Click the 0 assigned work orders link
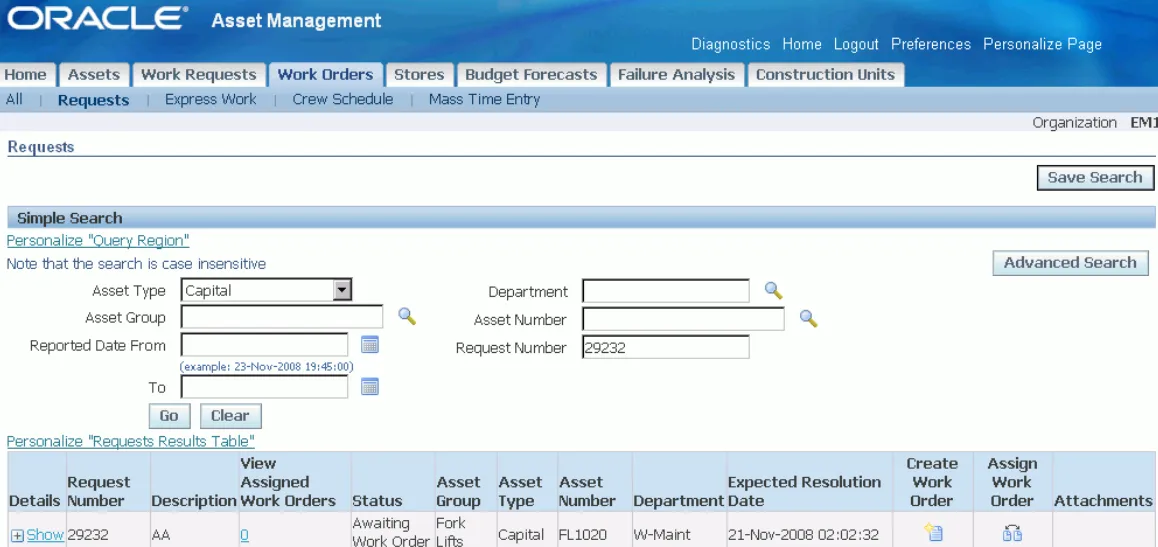Screen dimensions: 1158x547 (244, 535)
